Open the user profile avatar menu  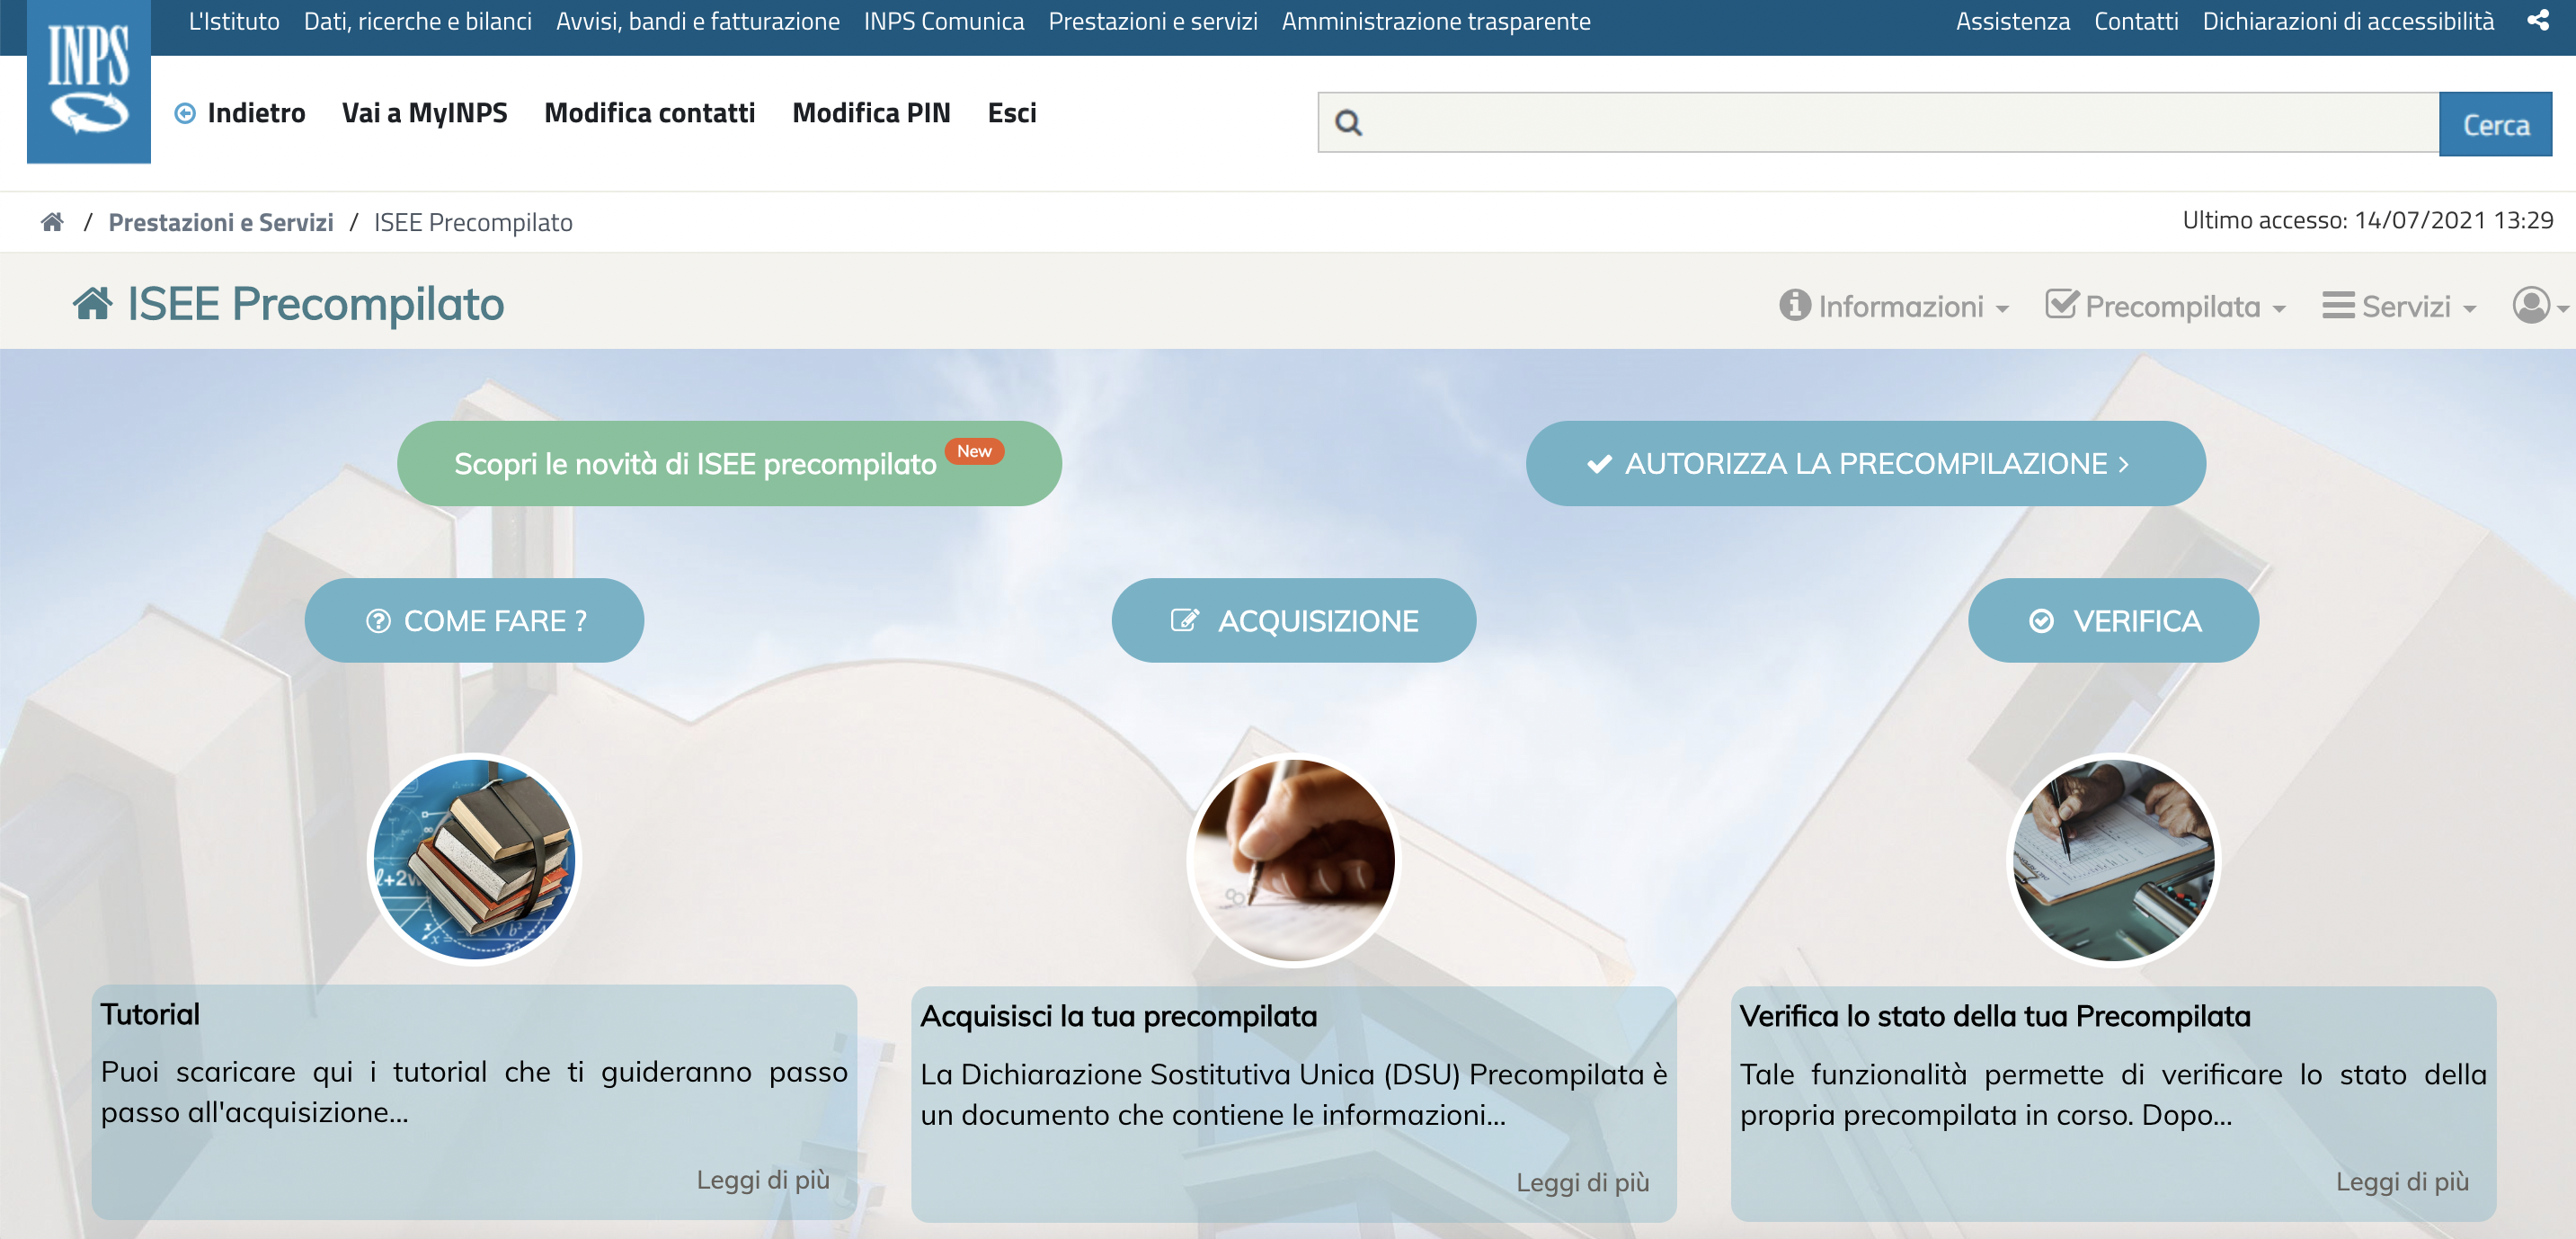pyautogui.click(x=2539, y=305)
